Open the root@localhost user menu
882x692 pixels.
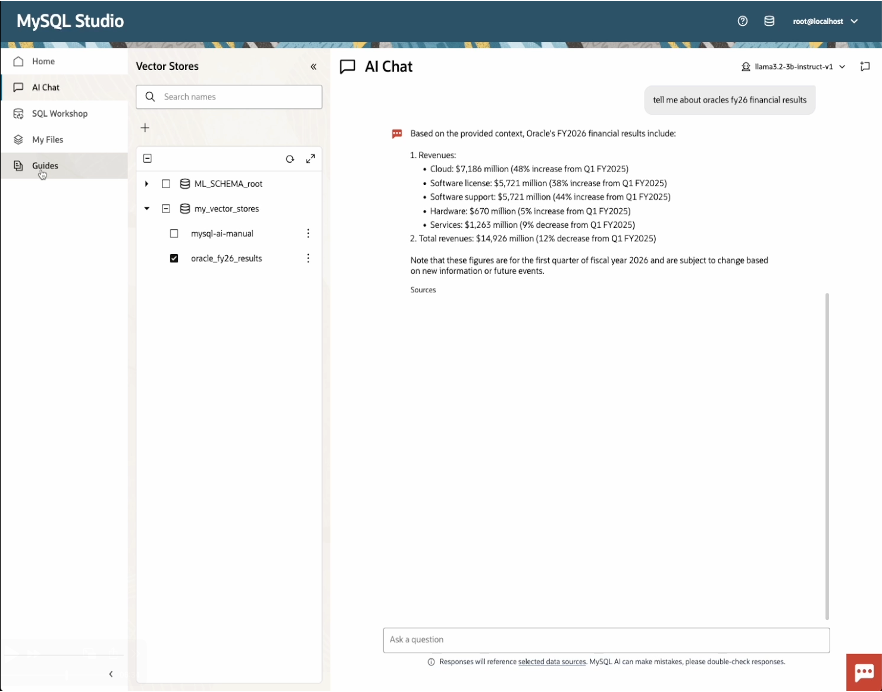[x=825, y=21]
